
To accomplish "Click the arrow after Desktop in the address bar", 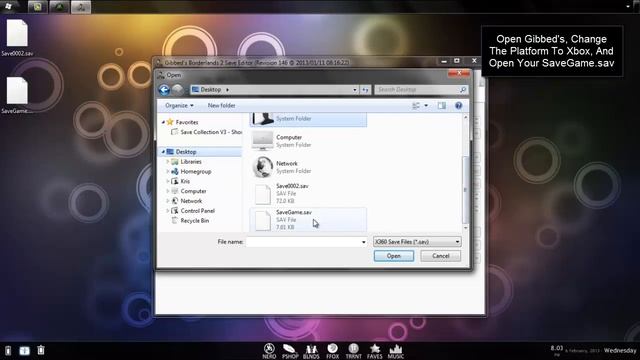I will coord(227,90).
